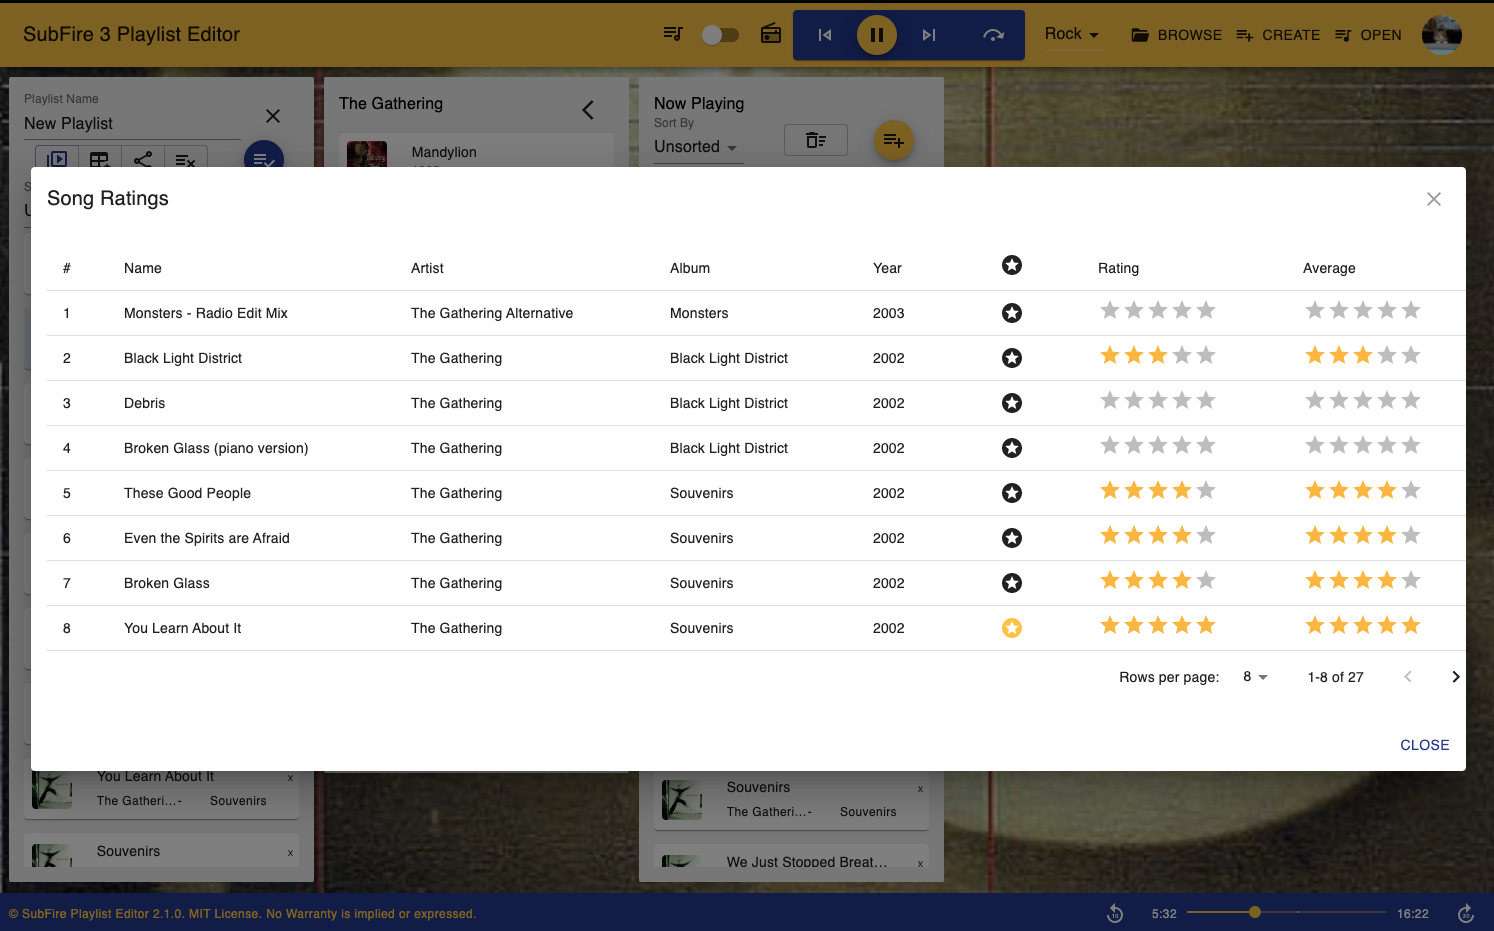Remove You Learn About It from playlist

pos(290,778)
